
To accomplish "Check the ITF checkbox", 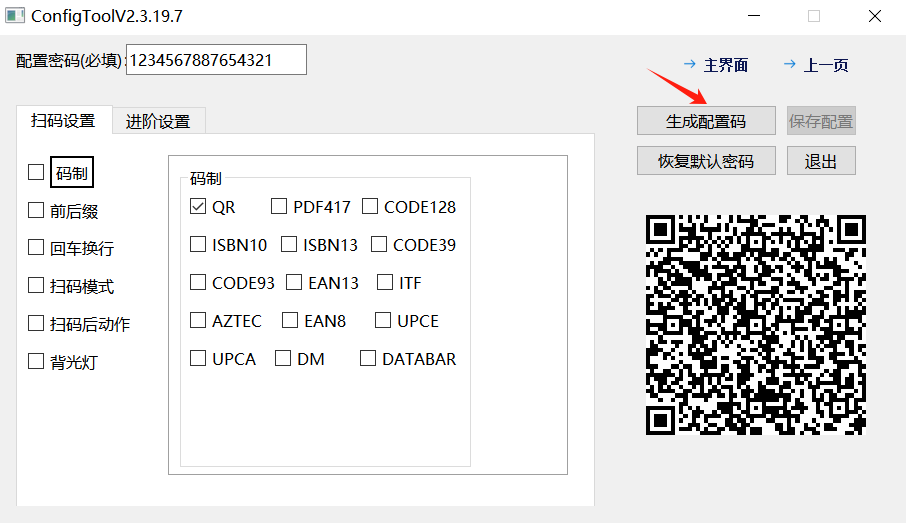I will [385, 283].
